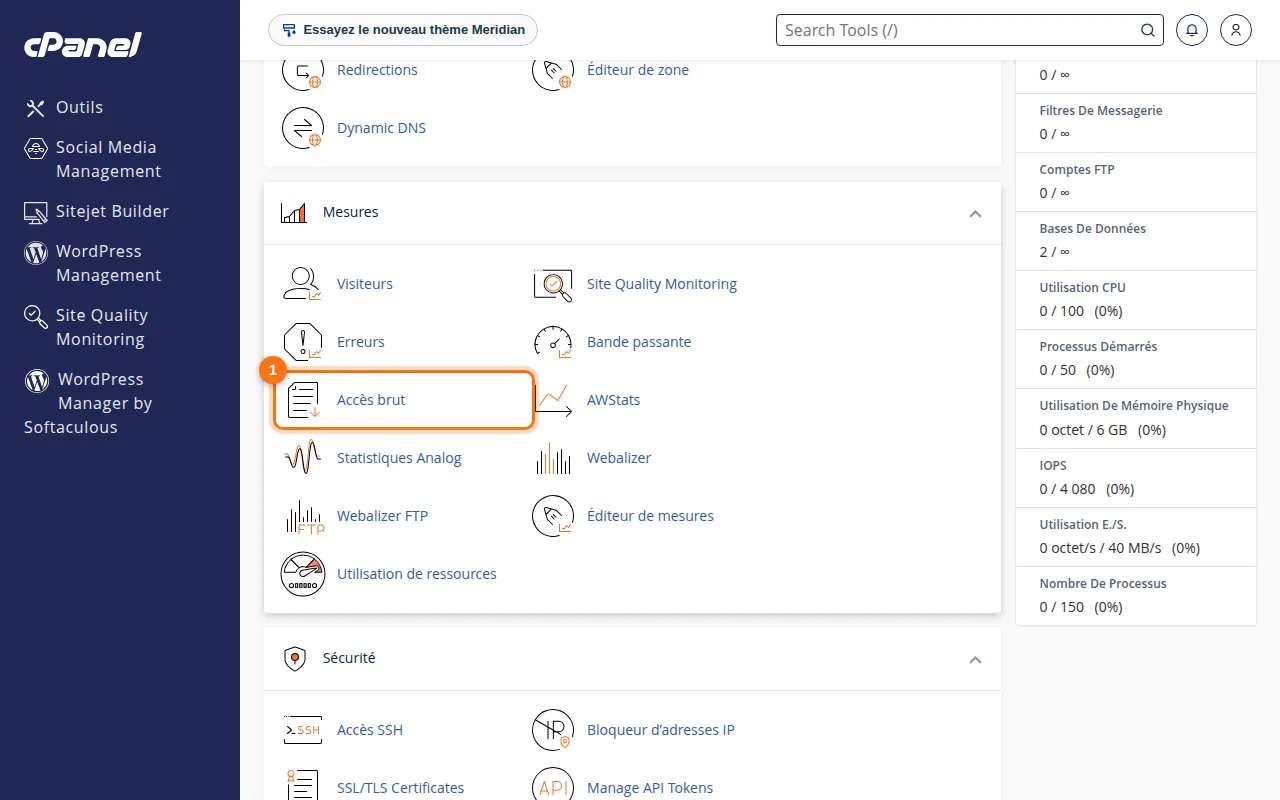Viewport: 1280px width, 800px height.
Task: Click the search magnifier in Search Tools
Action: point(1148,30)
